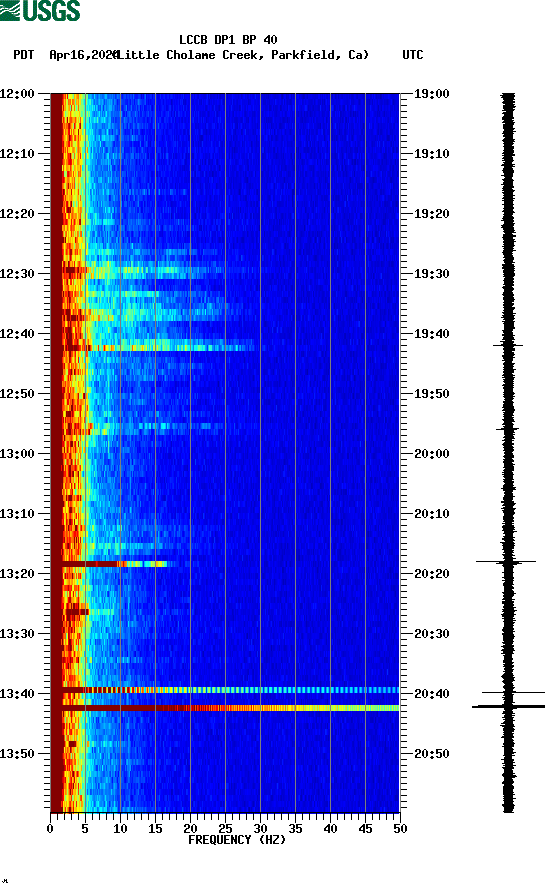Click the yellow-green event band near 12:42

click(x=158, y=346)
